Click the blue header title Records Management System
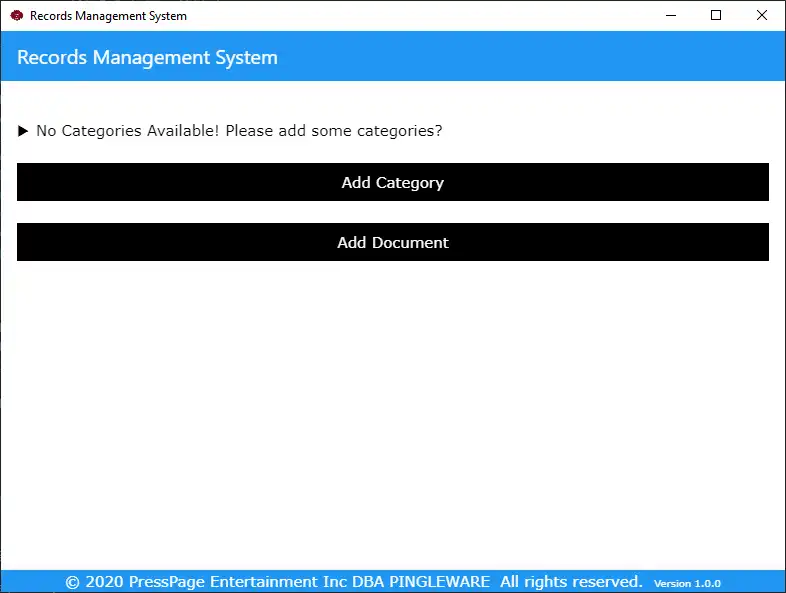 point(147,58)
